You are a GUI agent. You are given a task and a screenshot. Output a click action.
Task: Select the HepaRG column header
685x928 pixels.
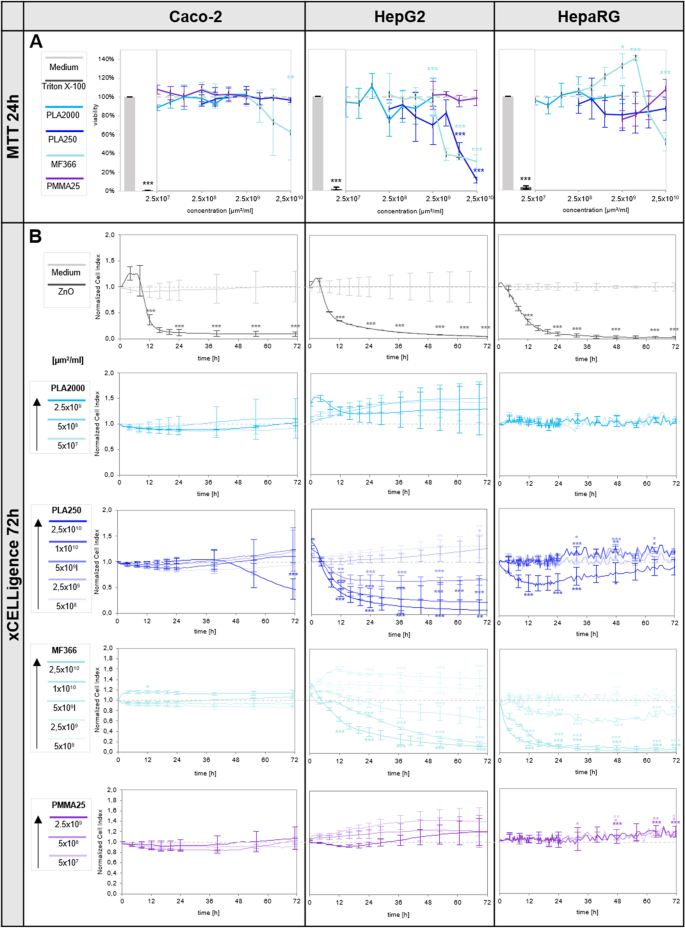[589, 16]
